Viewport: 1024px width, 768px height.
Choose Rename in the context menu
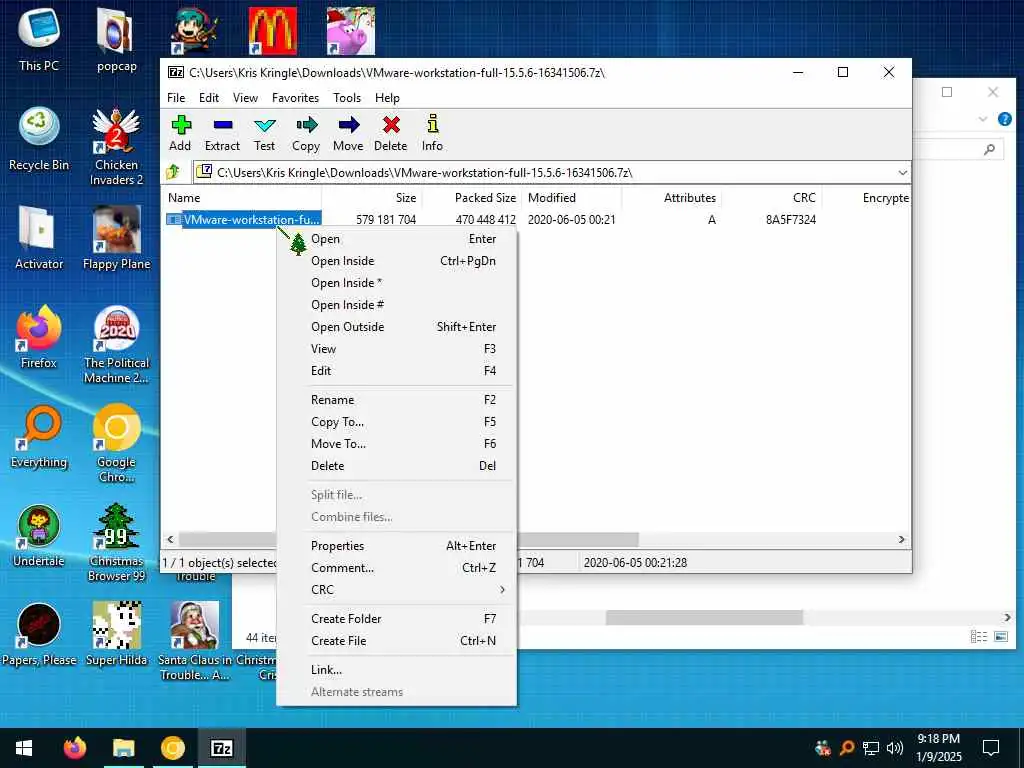tap(396, 400)
